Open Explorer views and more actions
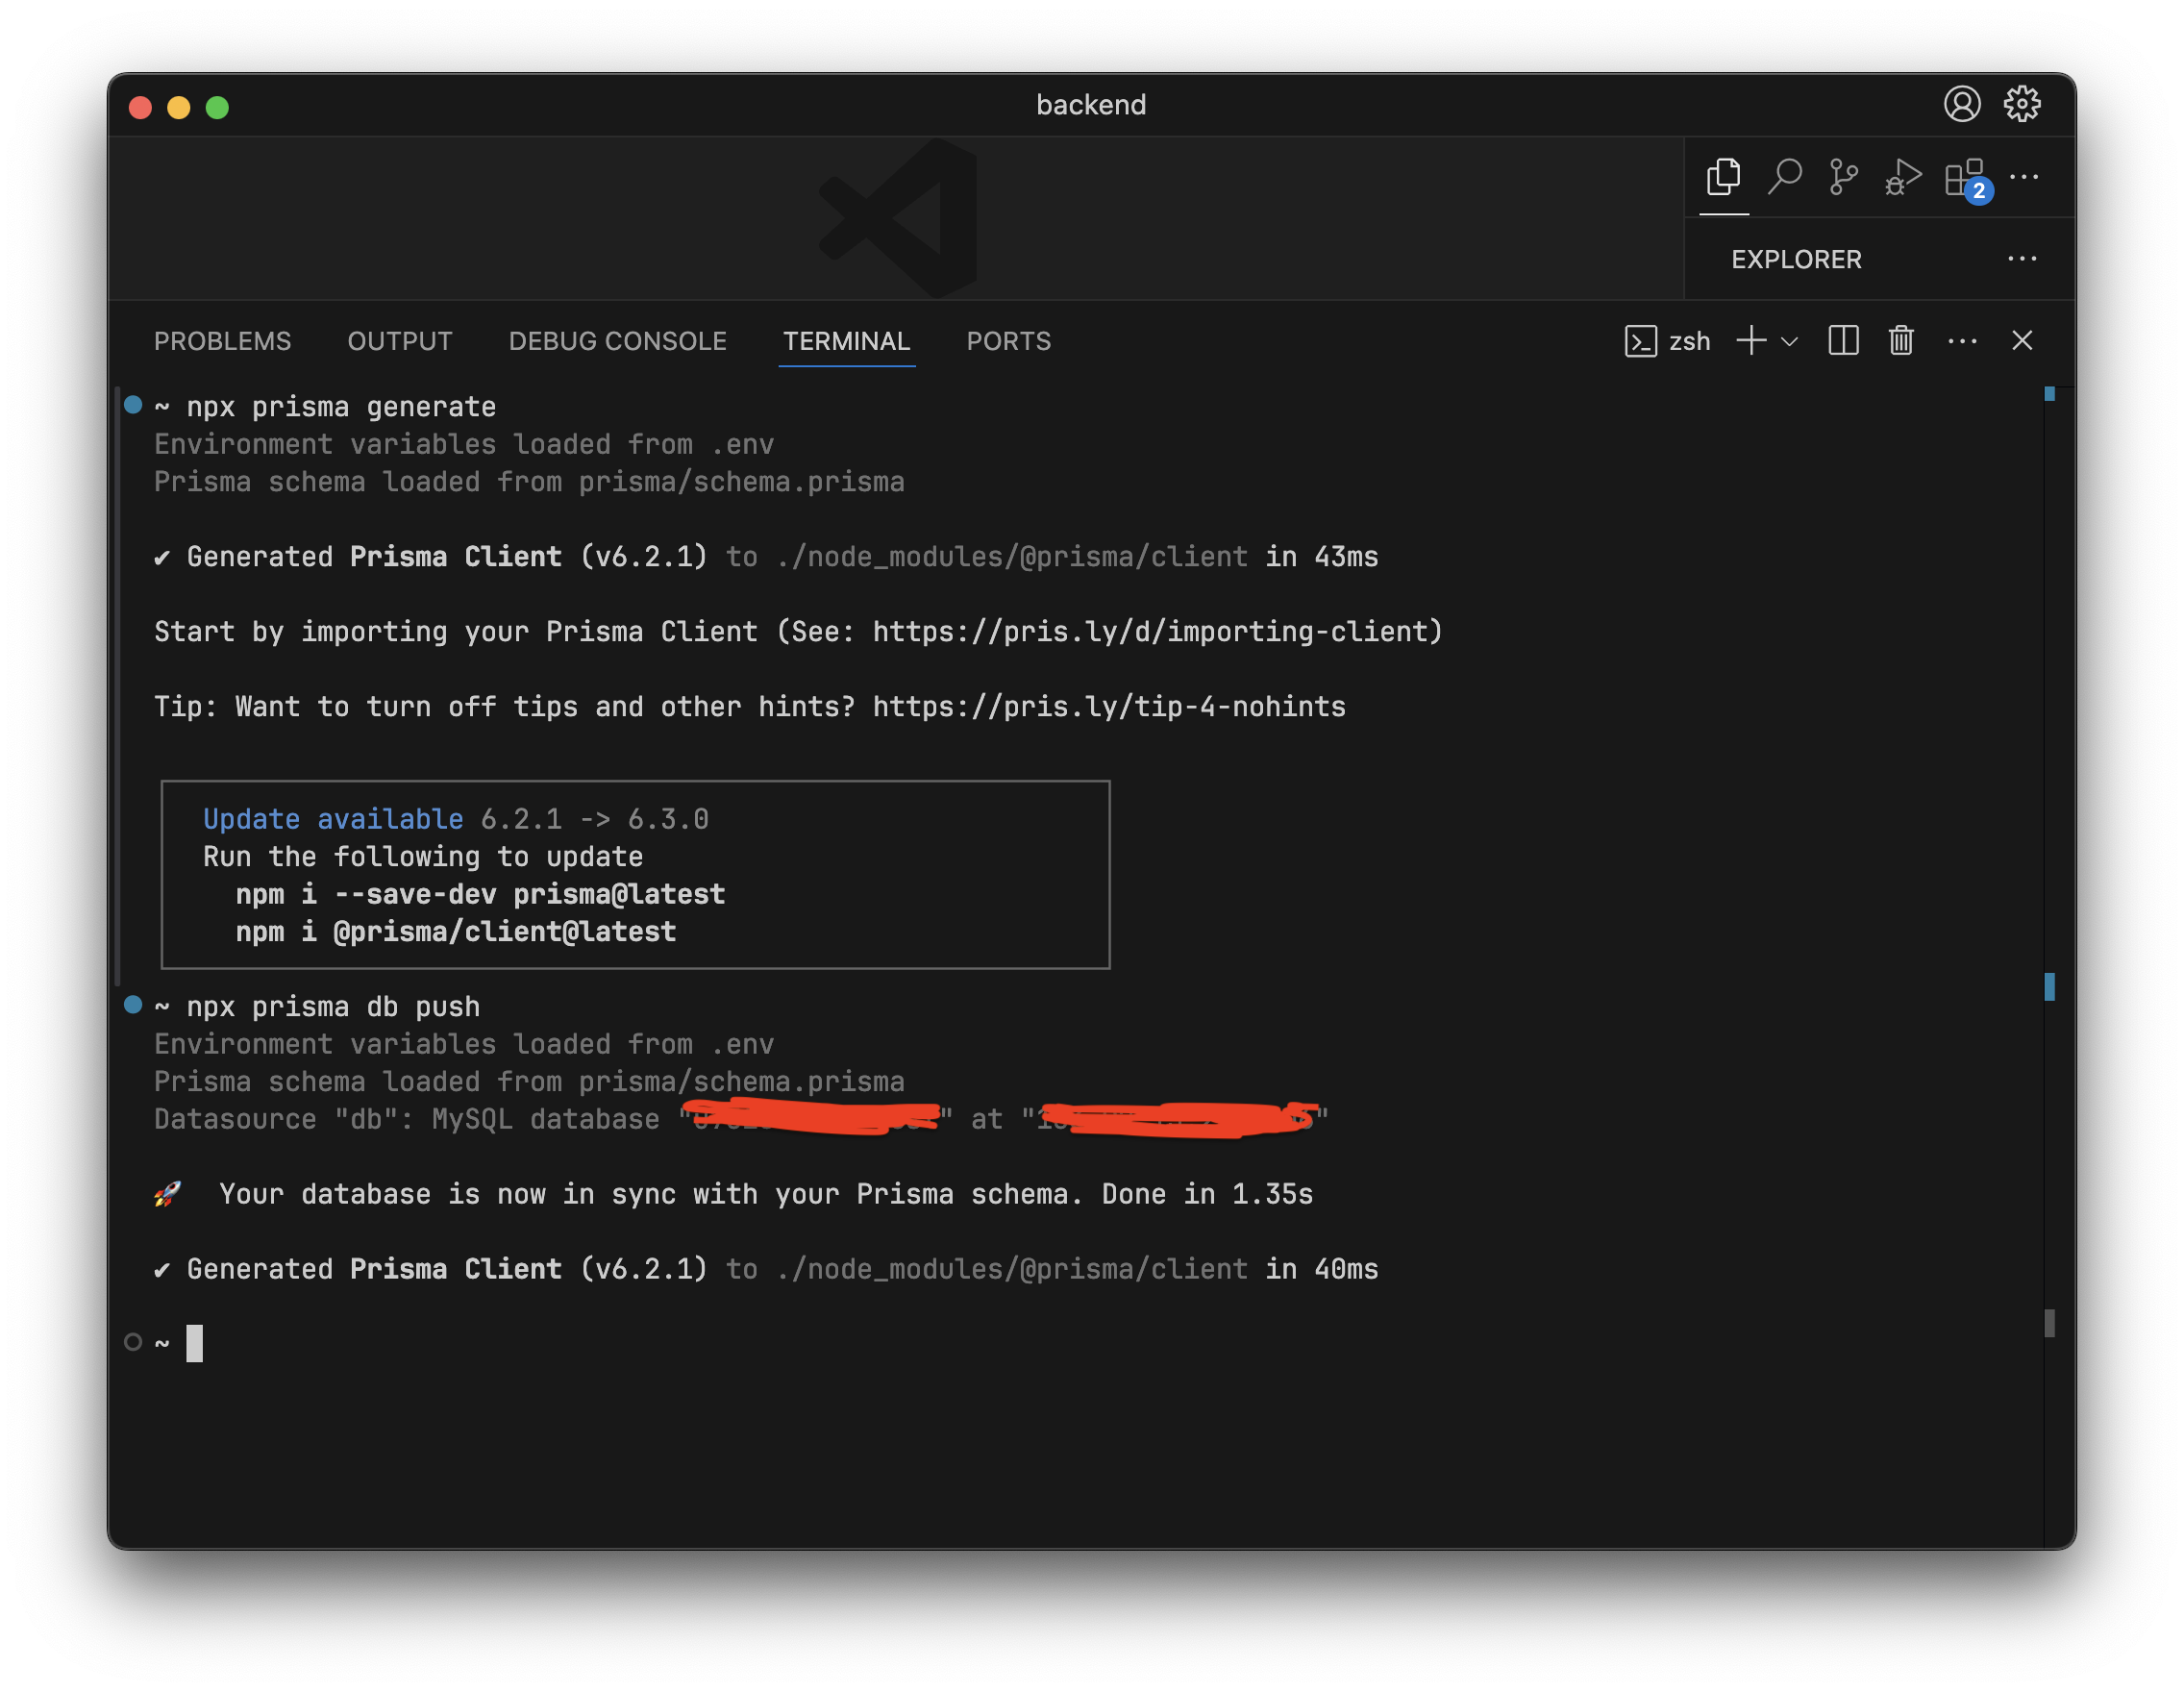The width and height of the screenshot is (2184, 1692). pos(2022,259)
